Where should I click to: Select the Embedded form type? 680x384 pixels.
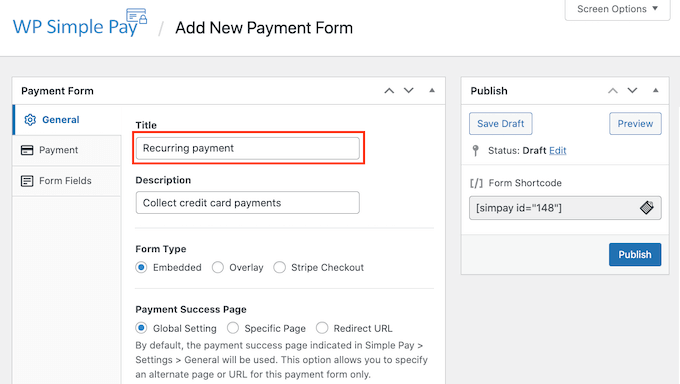(x=141, y=267)
